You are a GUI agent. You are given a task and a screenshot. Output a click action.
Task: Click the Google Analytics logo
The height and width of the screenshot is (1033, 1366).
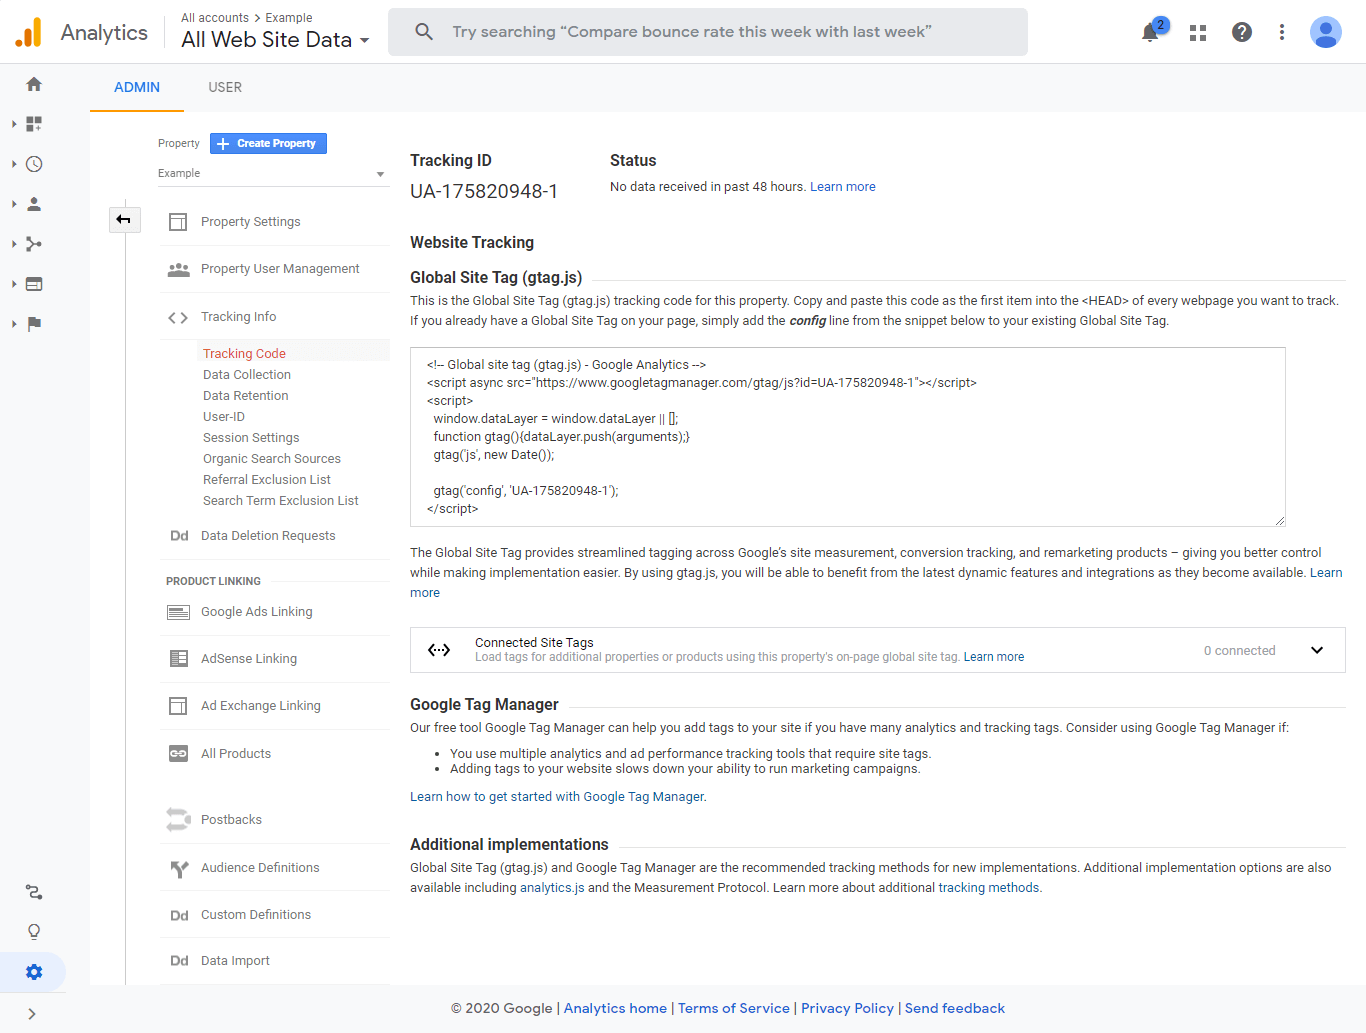29,33
